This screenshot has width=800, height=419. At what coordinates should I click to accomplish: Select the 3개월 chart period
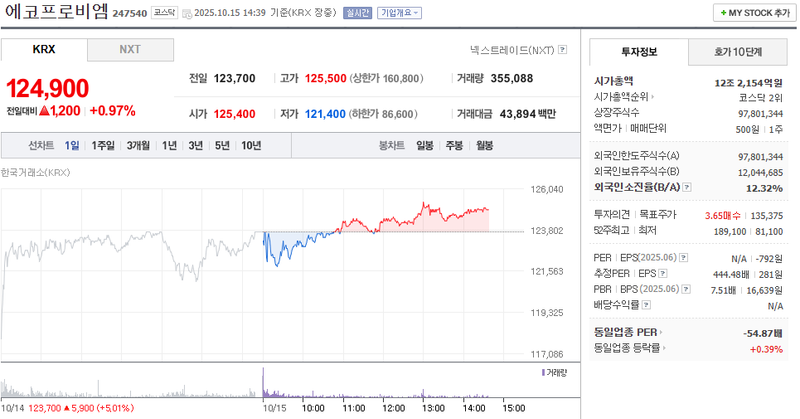(x=138, y=145)
